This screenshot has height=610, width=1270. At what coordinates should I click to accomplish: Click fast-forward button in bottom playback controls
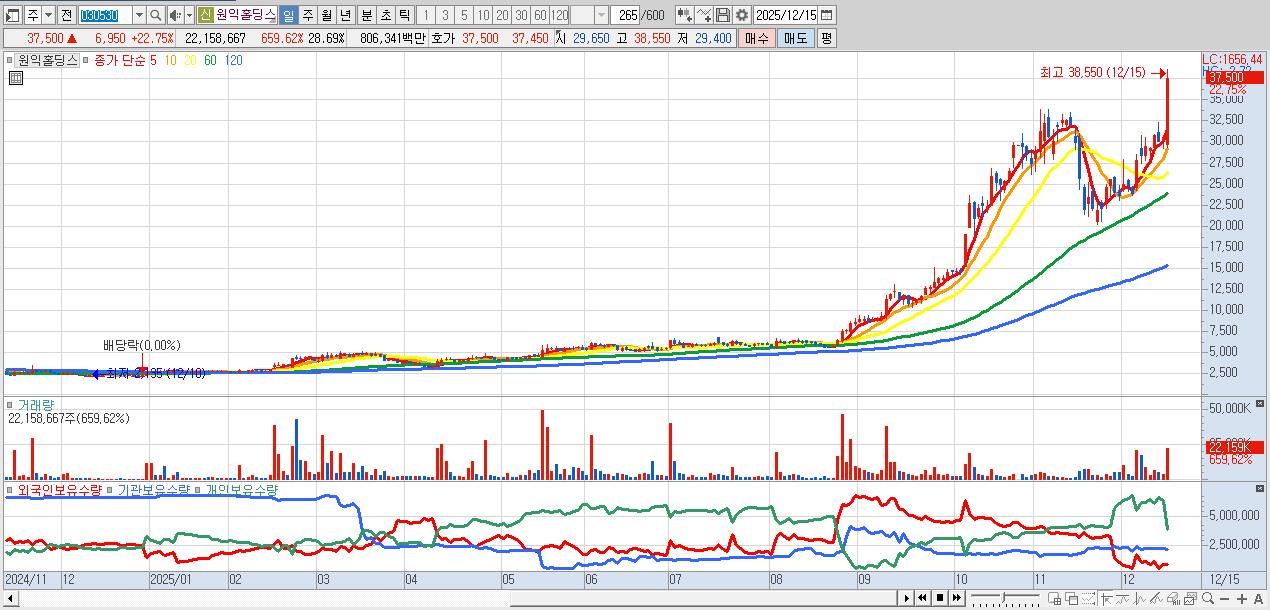click(957, 598)
